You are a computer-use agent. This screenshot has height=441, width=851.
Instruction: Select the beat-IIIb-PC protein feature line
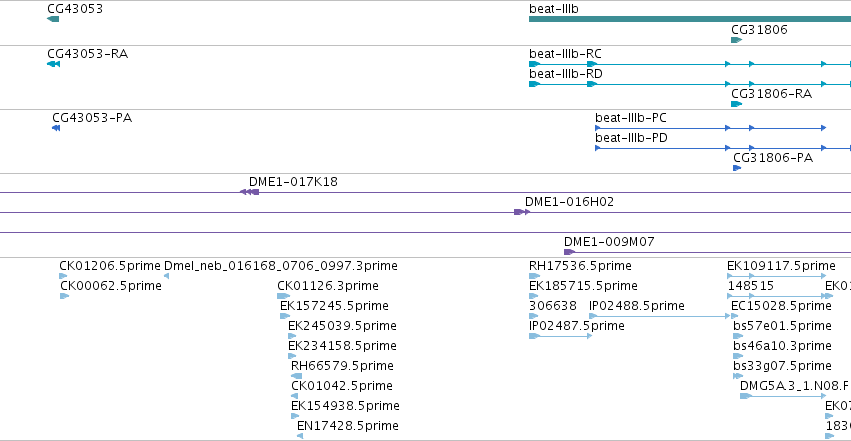(x=710, y=128)
